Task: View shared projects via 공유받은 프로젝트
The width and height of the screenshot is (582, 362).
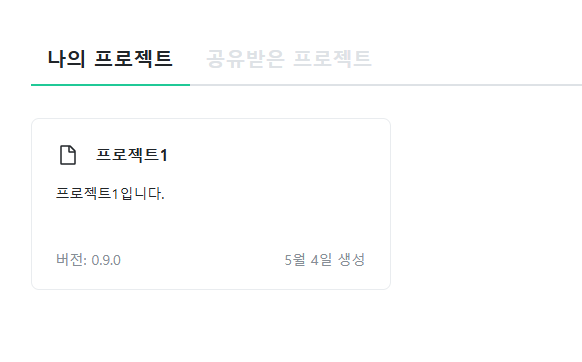Action: pos(289,59)
